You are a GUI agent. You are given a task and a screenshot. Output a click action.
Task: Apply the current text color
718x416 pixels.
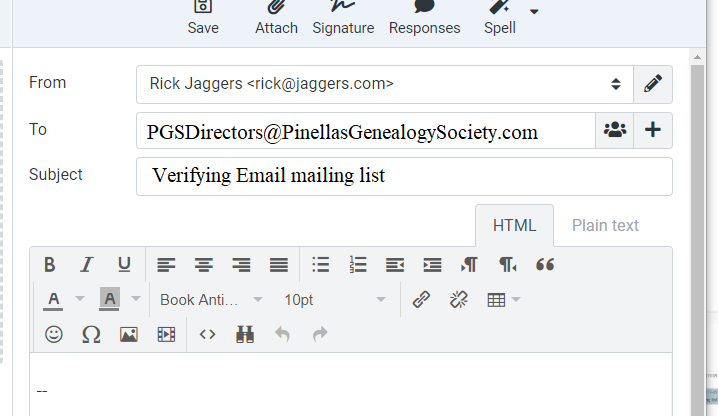click(54, 300)
